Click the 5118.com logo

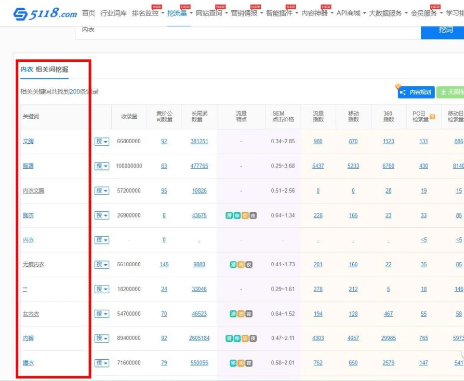tap(45, 14)
